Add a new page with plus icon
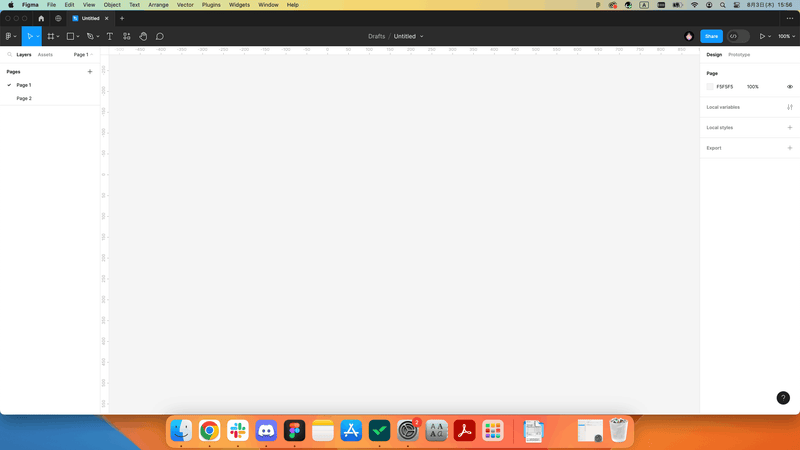800x450 pixels. pyautogui.click(x=90, y=72)
